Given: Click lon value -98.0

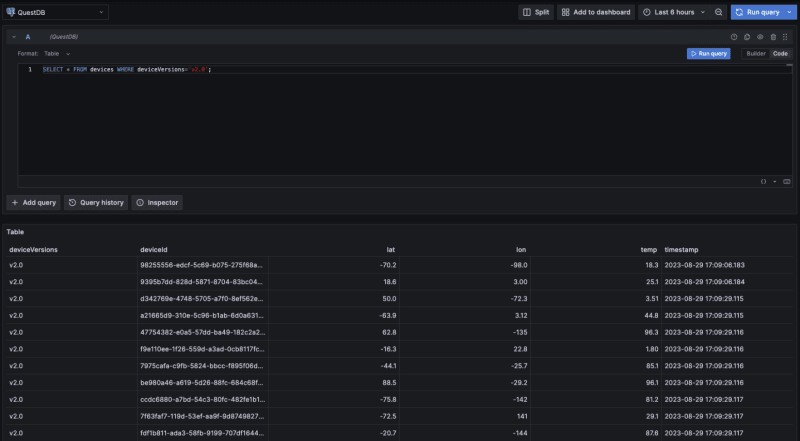Looking at the screenshot, I should pos(519,265).
